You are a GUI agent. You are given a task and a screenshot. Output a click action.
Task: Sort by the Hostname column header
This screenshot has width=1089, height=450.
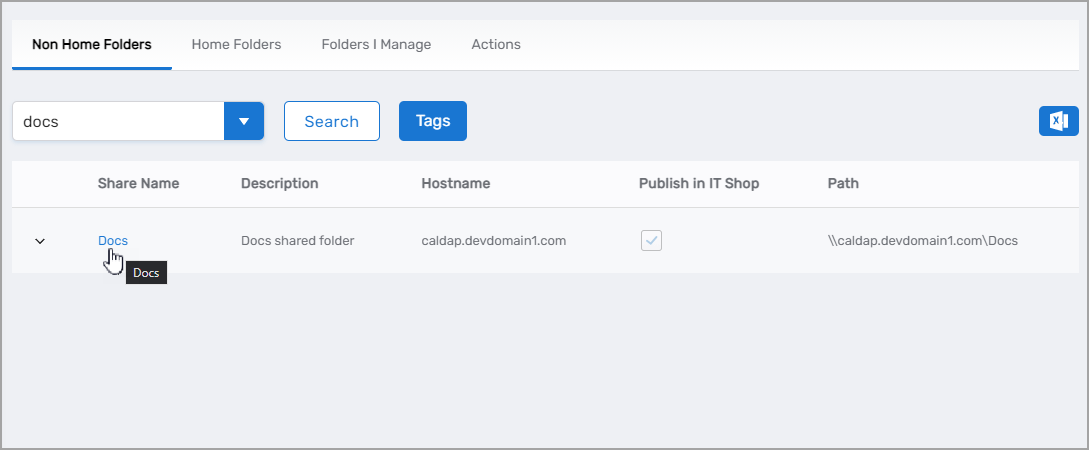click(x=455, y=184)
